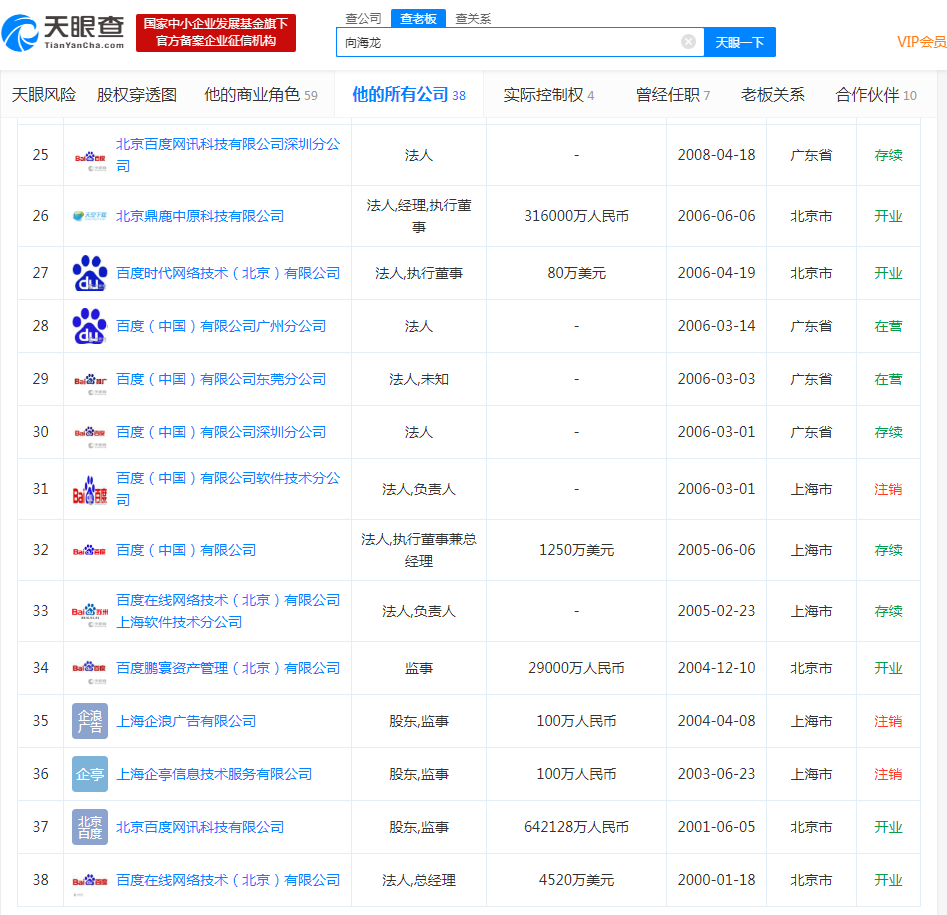Open 实际控制权 4 tab

548,95
